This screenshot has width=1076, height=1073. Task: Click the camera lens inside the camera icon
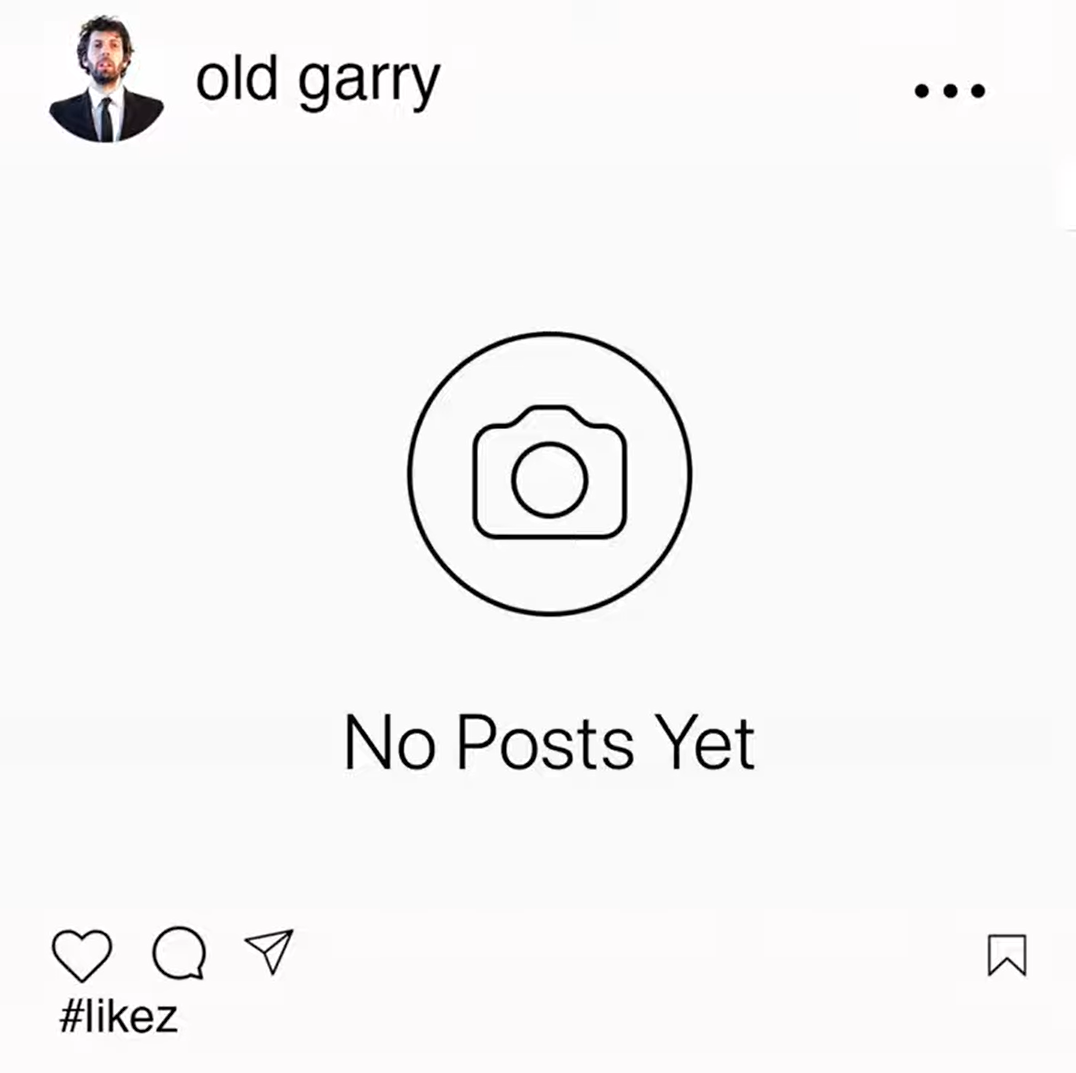coord(550,480)
